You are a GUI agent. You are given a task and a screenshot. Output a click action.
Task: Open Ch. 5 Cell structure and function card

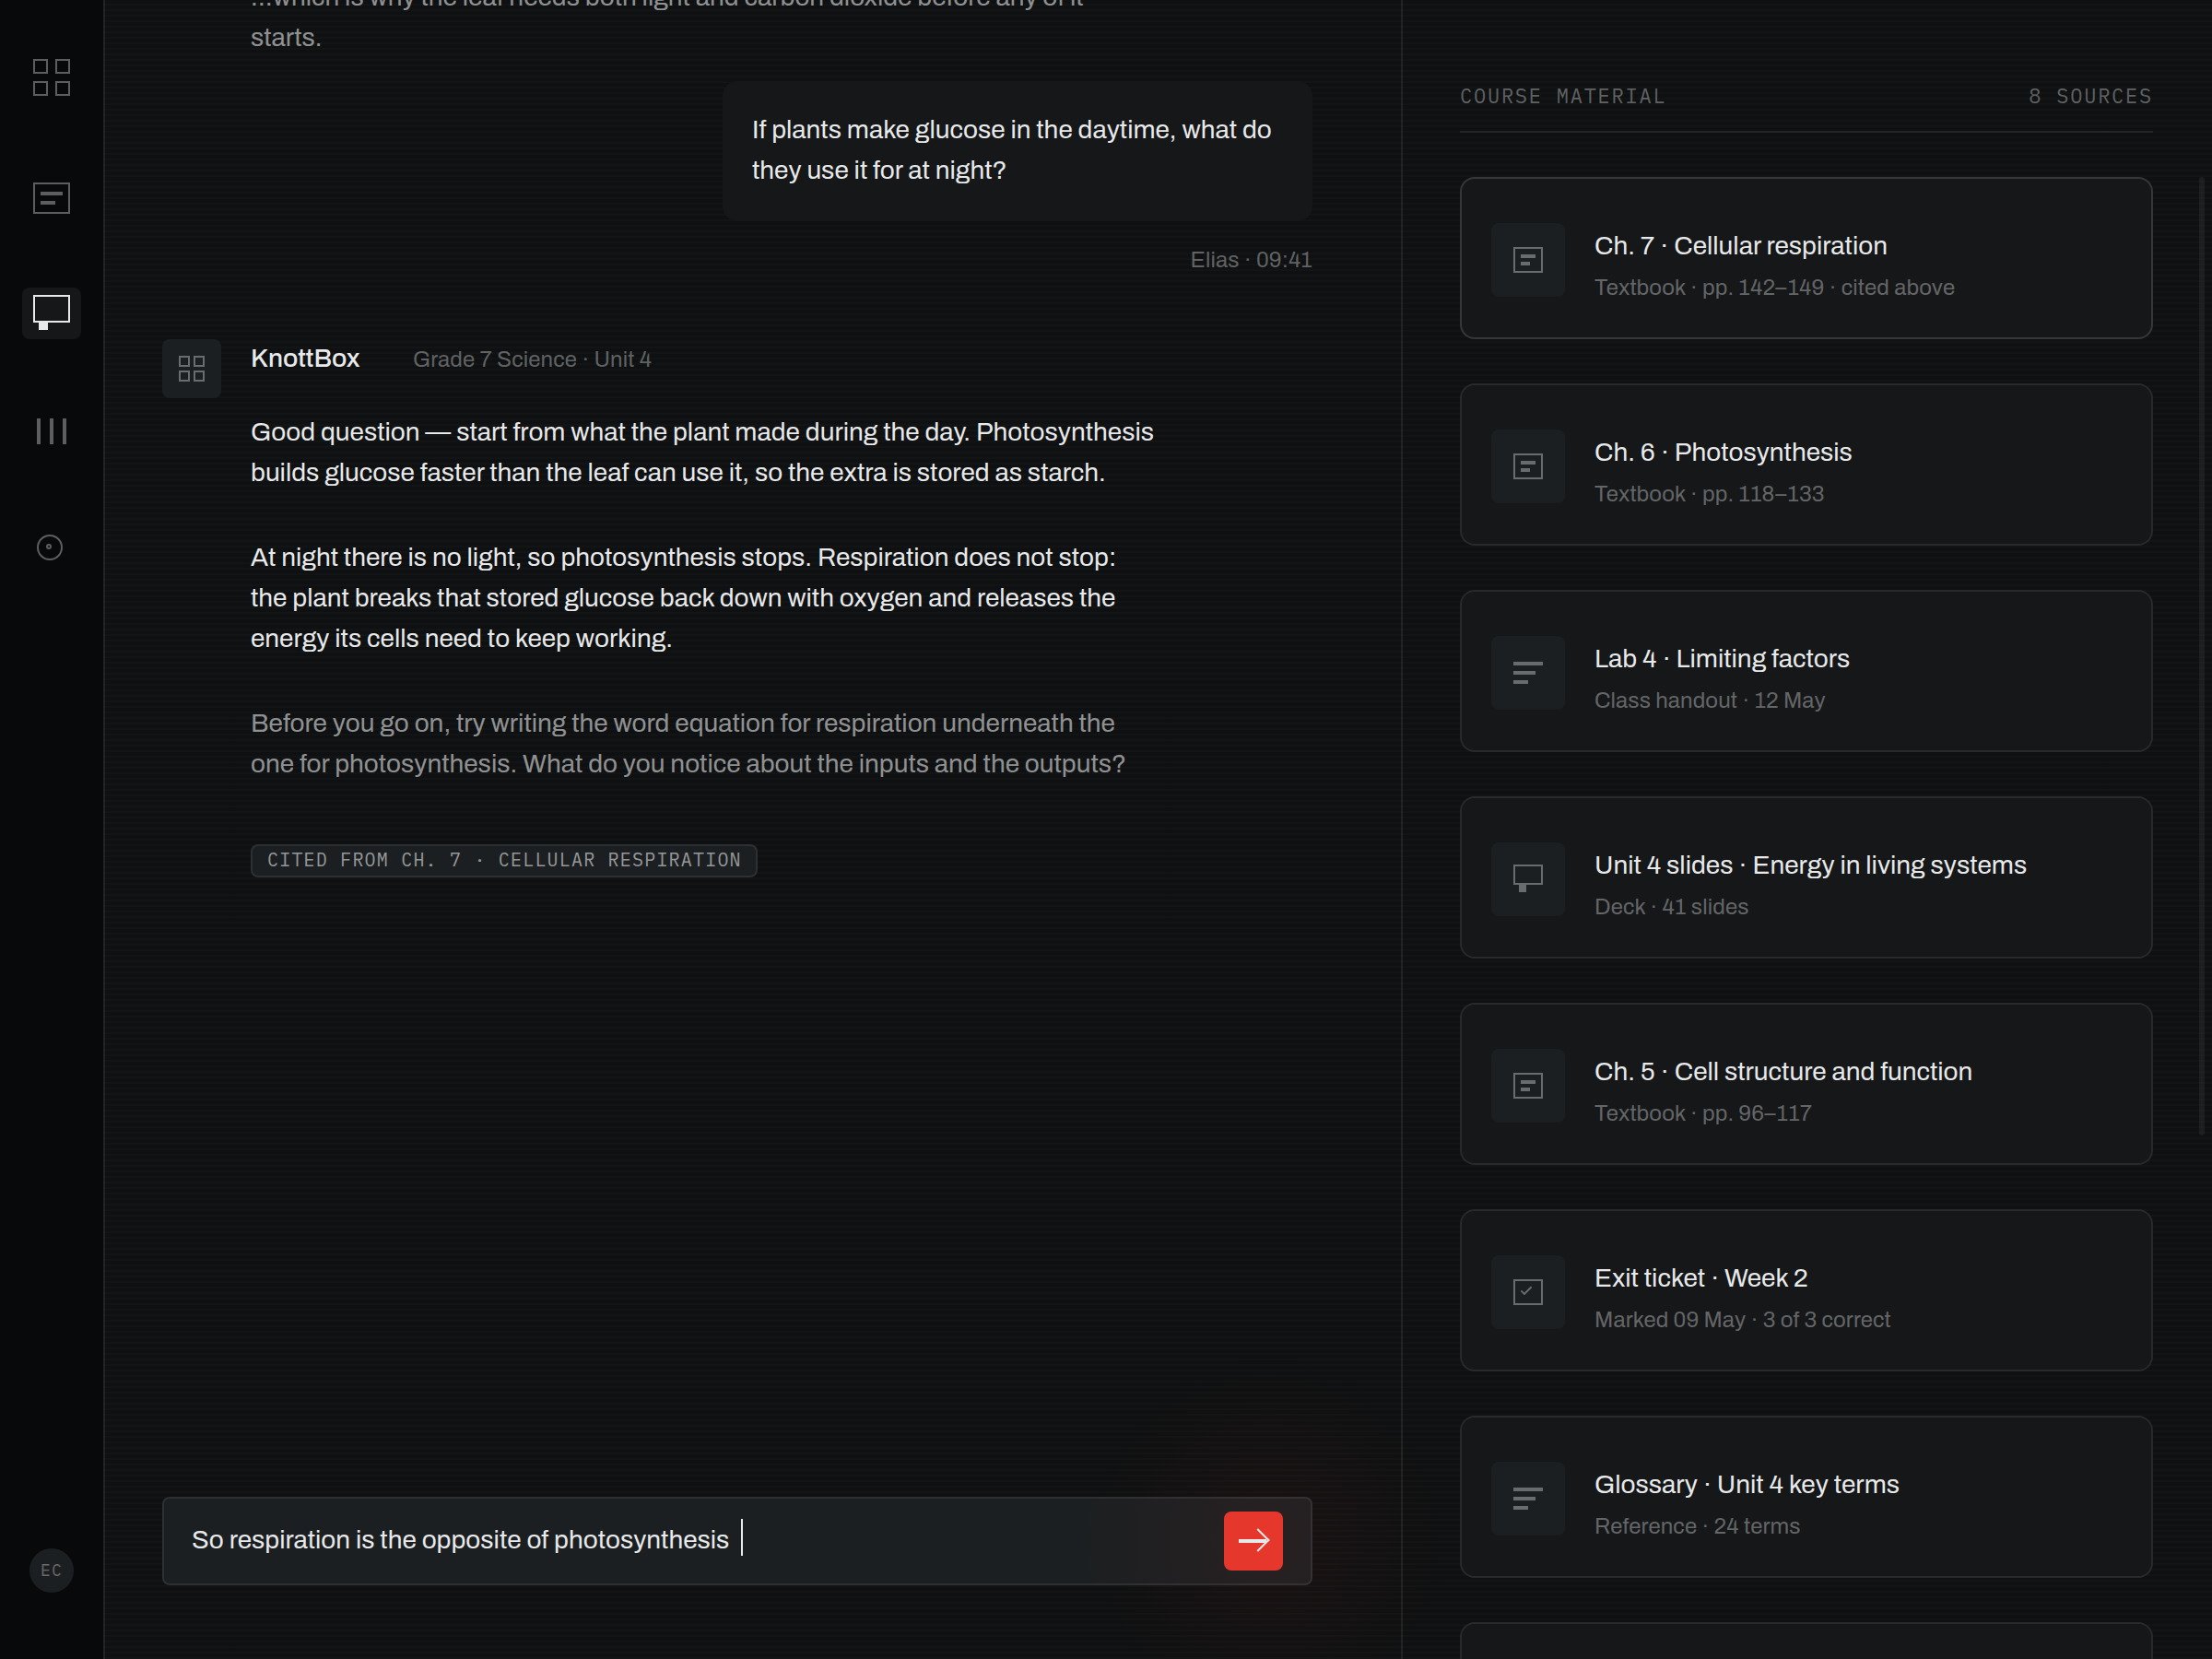coord(1806,1084)
